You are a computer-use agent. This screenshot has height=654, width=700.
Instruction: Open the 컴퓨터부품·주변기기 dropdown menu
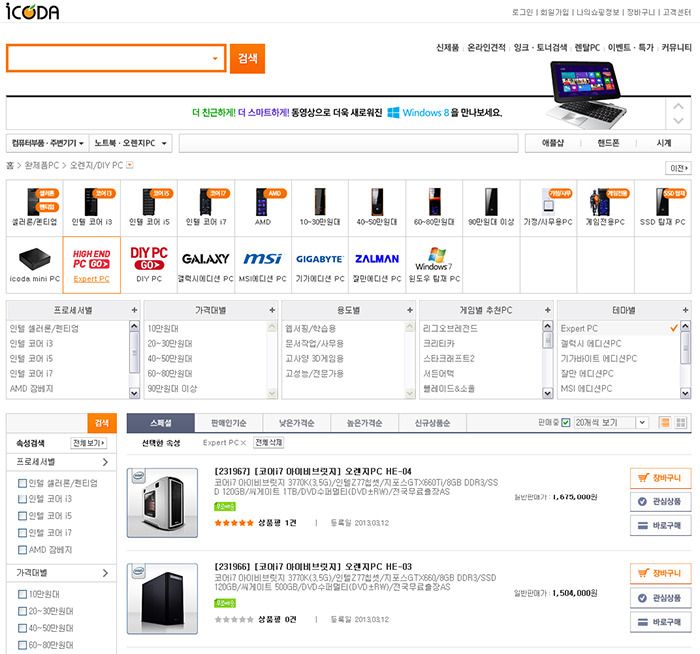[47, 143]
